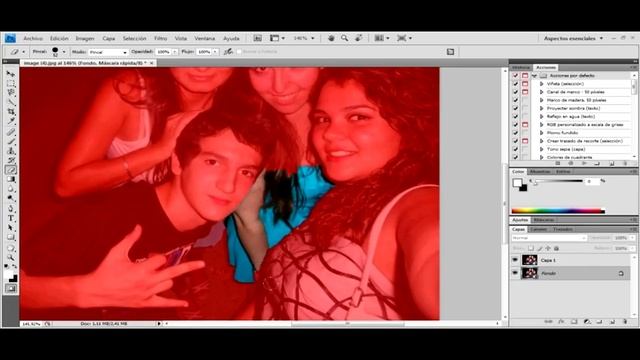Viewport: 640px width, 360px height.
Task: Click the K slider in Color panel
Action: (559, 181)
